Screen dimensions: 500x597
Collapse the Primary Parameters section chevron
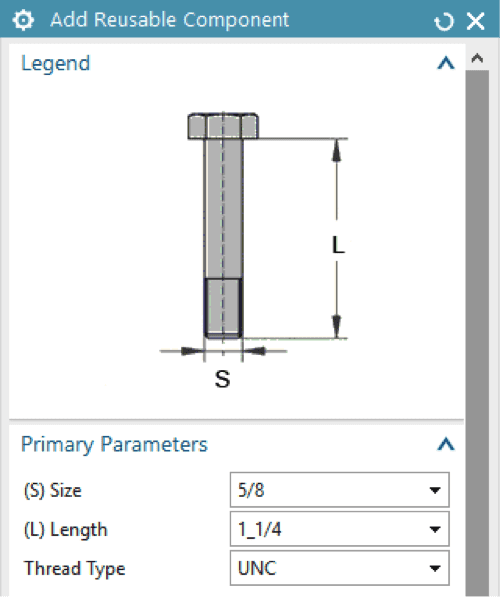click(x=446, y=444)
